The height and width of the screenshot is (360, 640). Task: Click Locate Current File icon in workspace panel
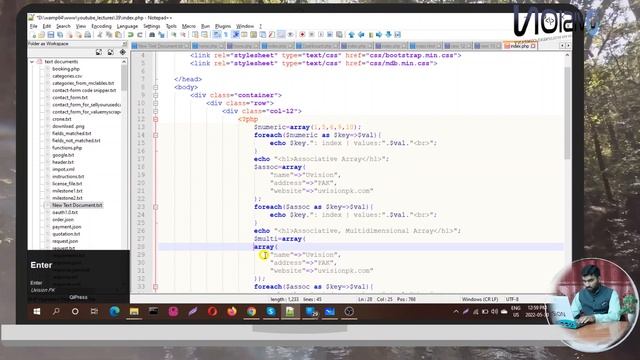122,52
